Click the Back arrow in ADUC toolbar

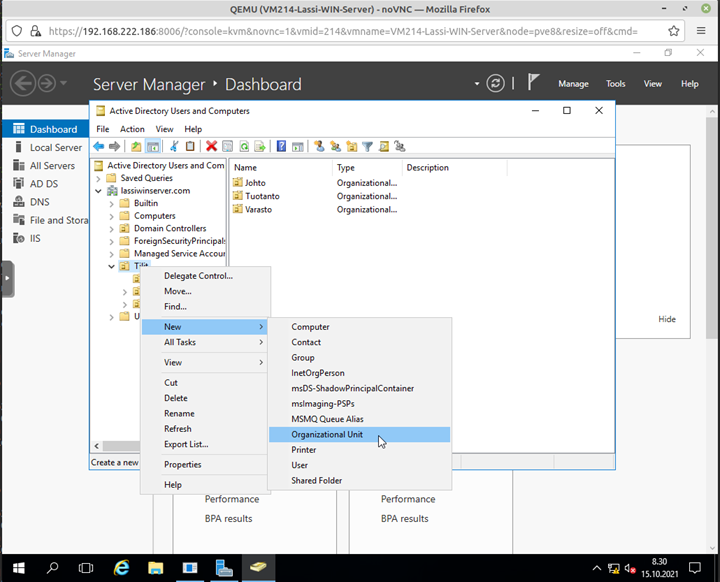click(x=99, y=147)
